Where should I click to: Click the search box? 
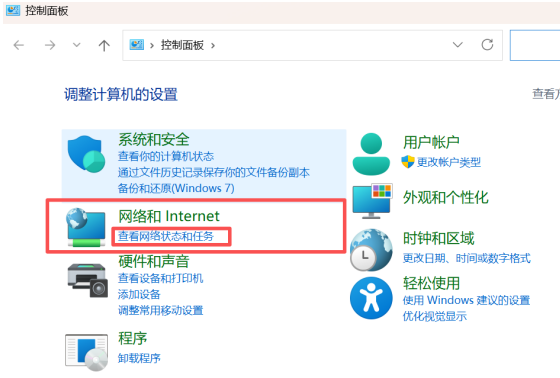coord(535,45)
